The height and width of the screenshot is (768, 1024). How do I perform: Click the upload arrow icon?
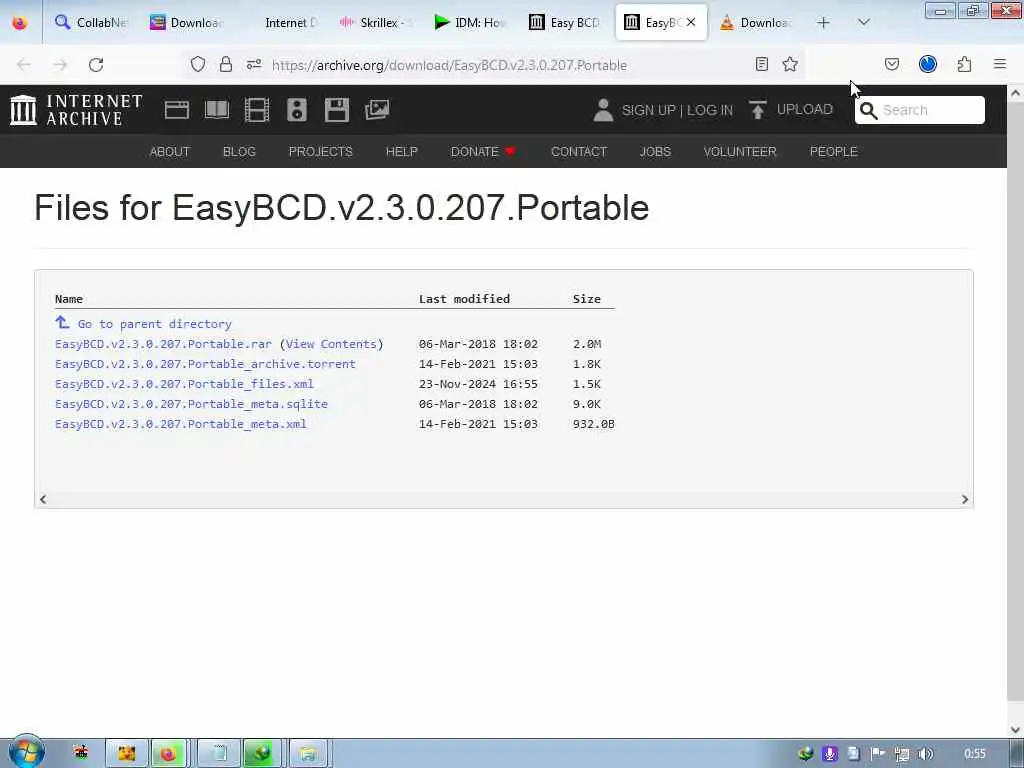[x=758, y=110]
